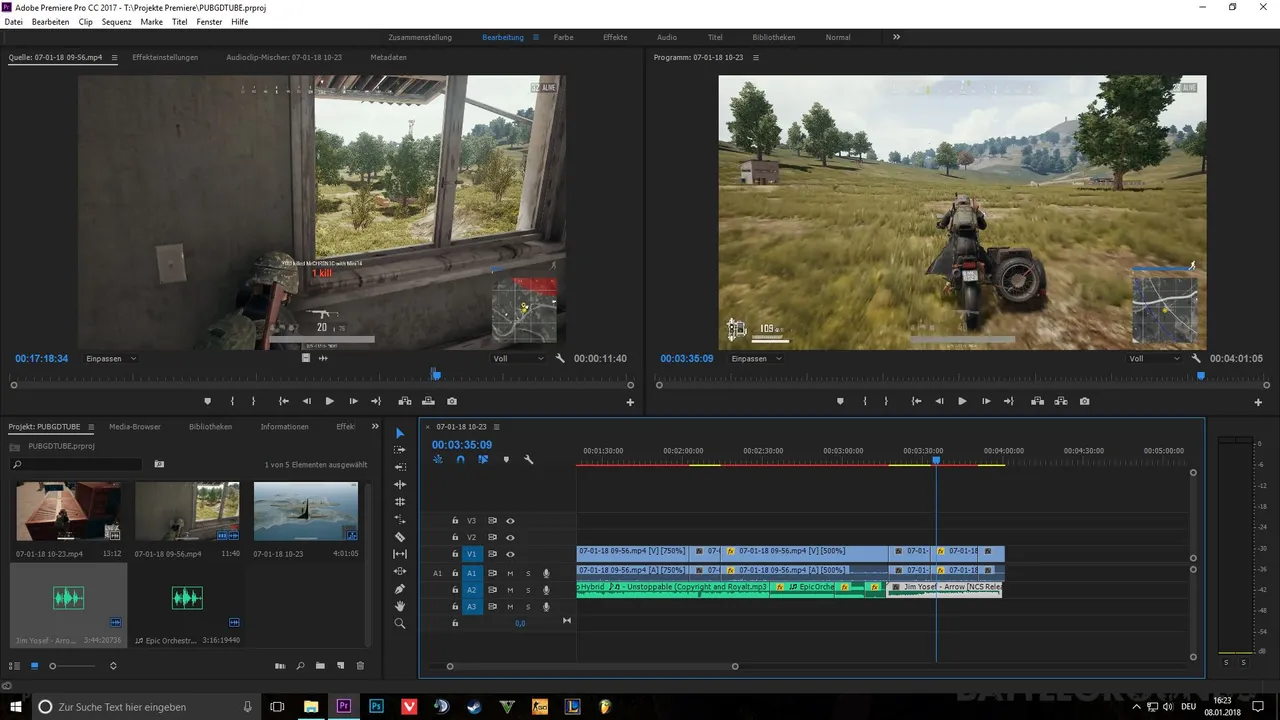Select the Zoom magnifier tool in toolbox
The height and width of the screenshot is (720, 1280).
[x=400, y=623]
